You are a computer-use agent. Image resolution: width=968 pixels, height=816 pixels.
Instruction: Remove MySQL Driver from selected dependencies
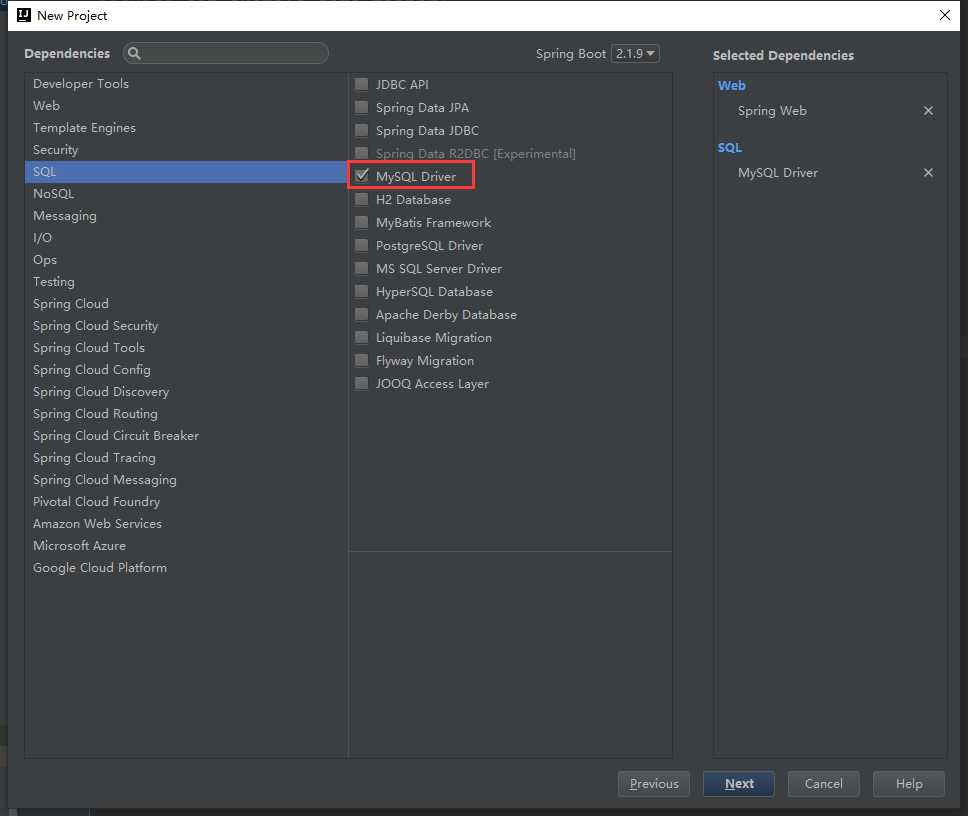(x=928, y=173)
